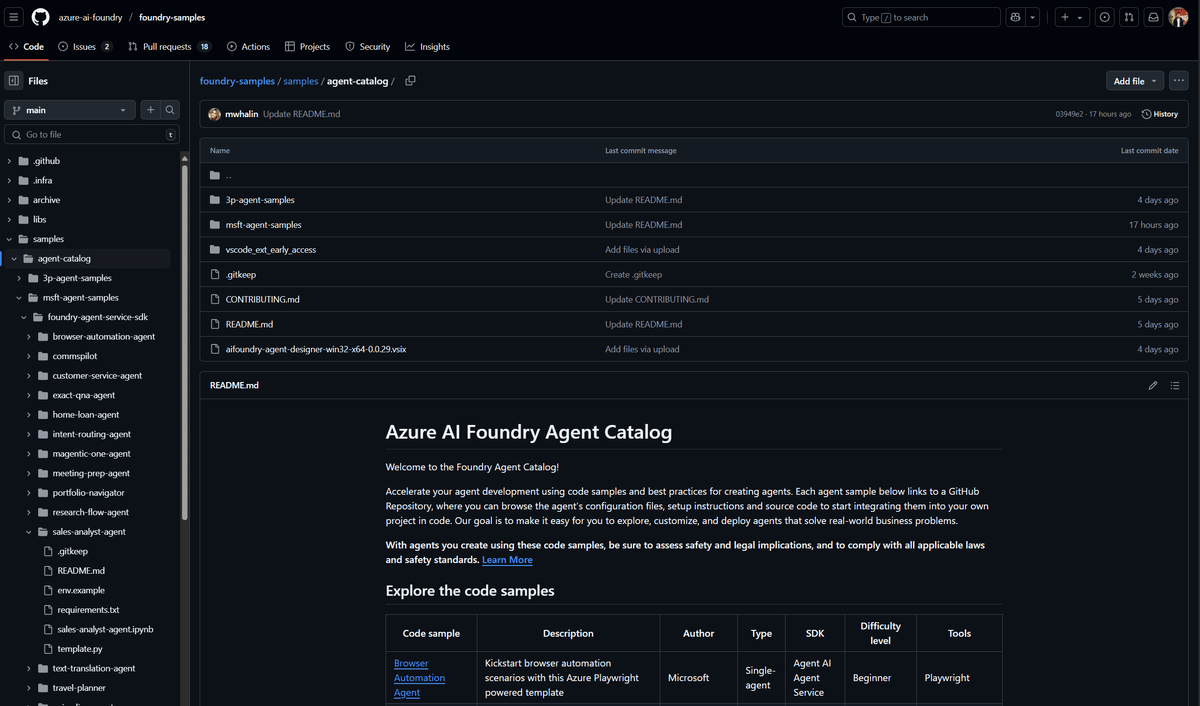Click the Go to file input field
The width and height of the screenshot is (1200, 706).
coord(92,132)
